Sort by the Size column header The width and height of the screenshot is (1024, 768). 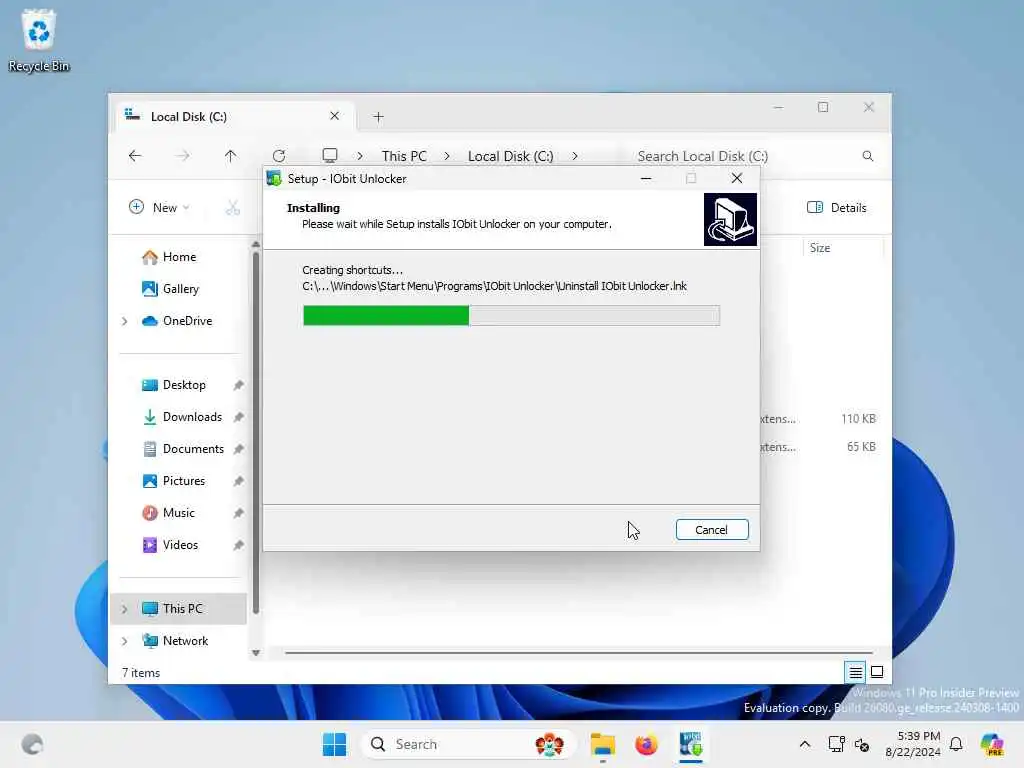842,248
